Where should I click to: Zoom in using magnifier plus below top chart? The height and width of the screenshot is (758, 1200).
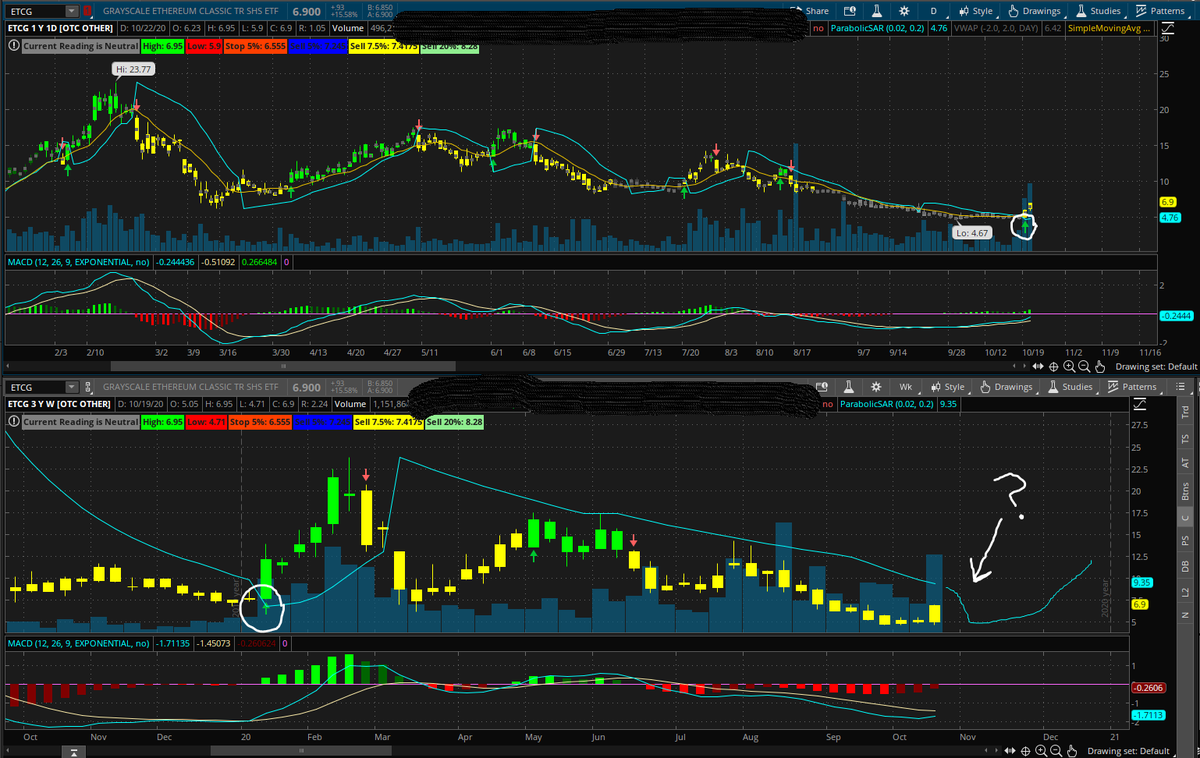pyautogui.click(x=1069, y=366)
